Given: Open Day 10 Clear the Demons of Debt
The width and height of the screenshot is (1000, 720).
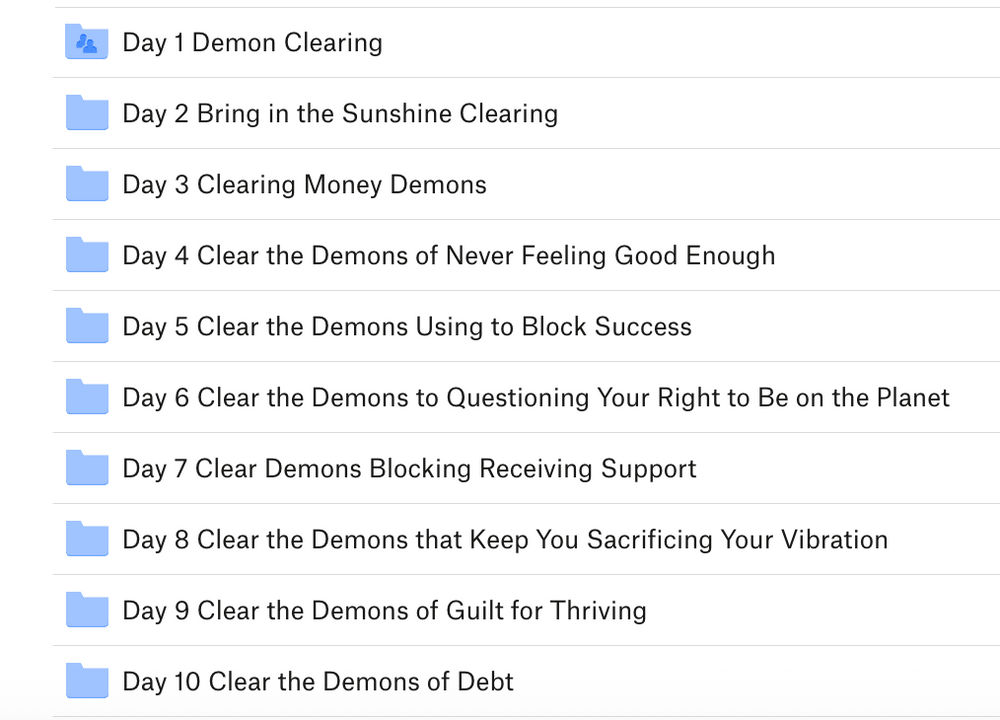Looking at the screenshot, I should [318, 682].
